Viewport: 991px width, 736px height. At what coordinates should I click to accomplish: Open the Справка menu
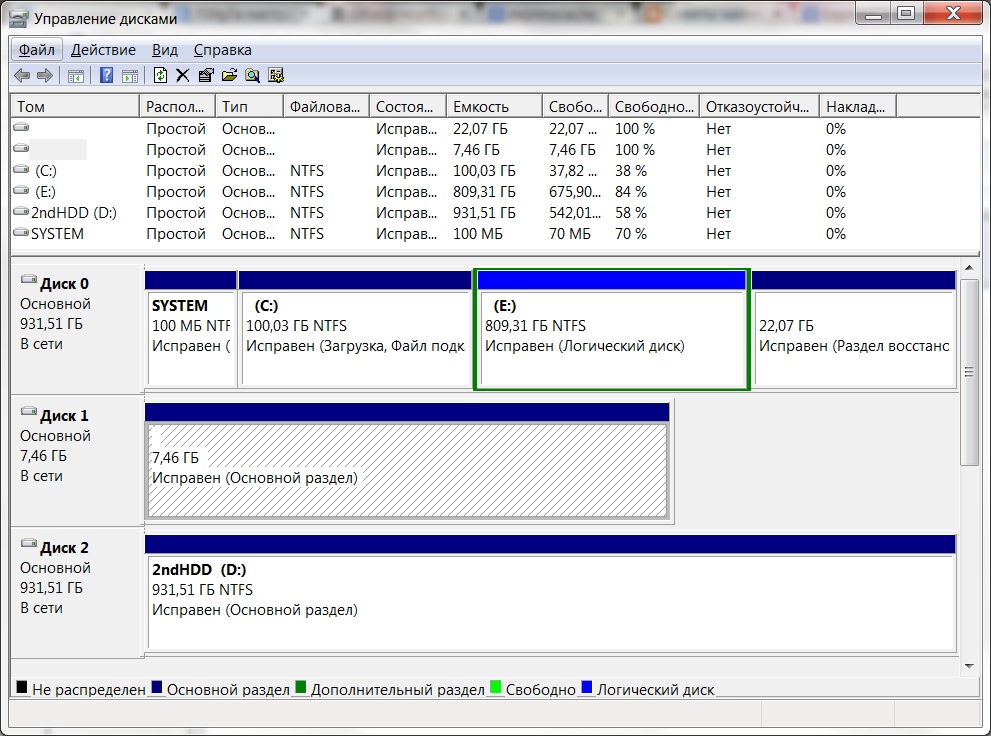click(x=222, y=50)
